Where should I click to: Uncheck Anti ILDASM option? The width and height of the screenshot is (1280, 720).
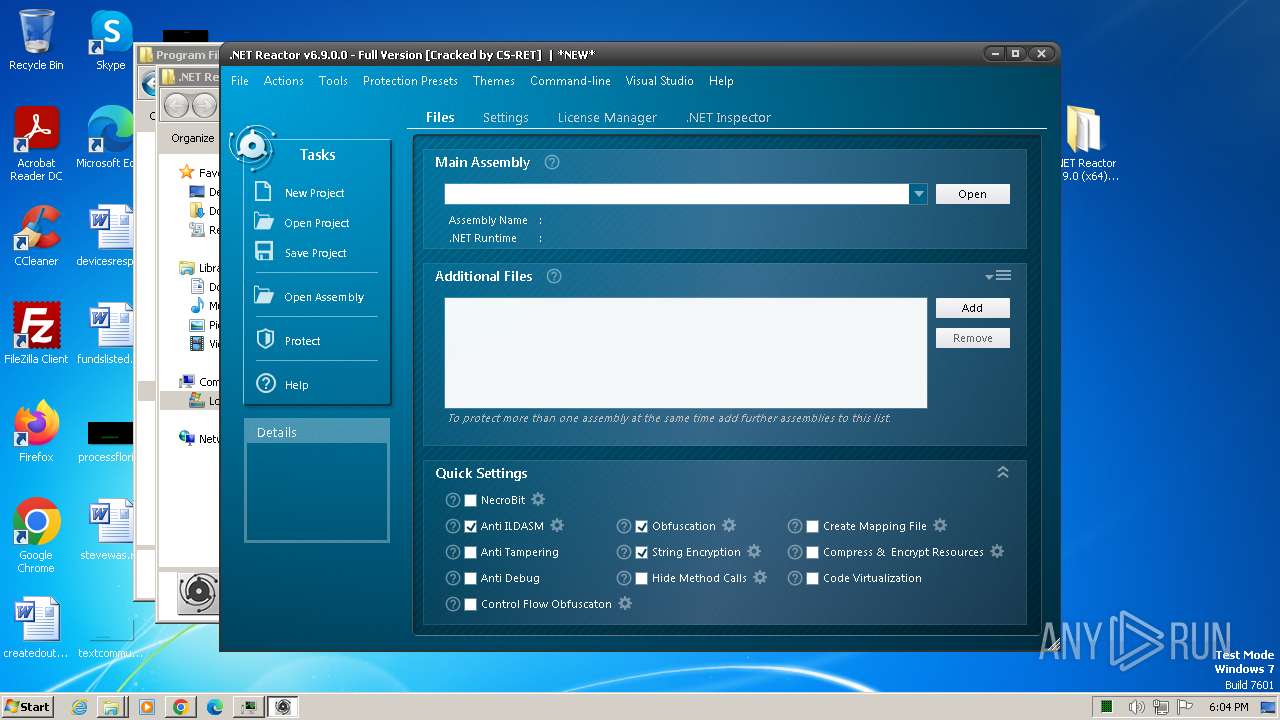470,526
